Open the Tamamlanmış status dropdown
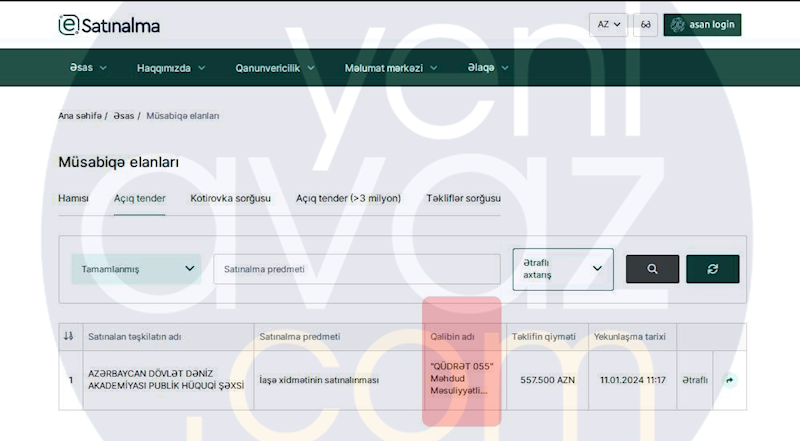 tap(136, 269)
